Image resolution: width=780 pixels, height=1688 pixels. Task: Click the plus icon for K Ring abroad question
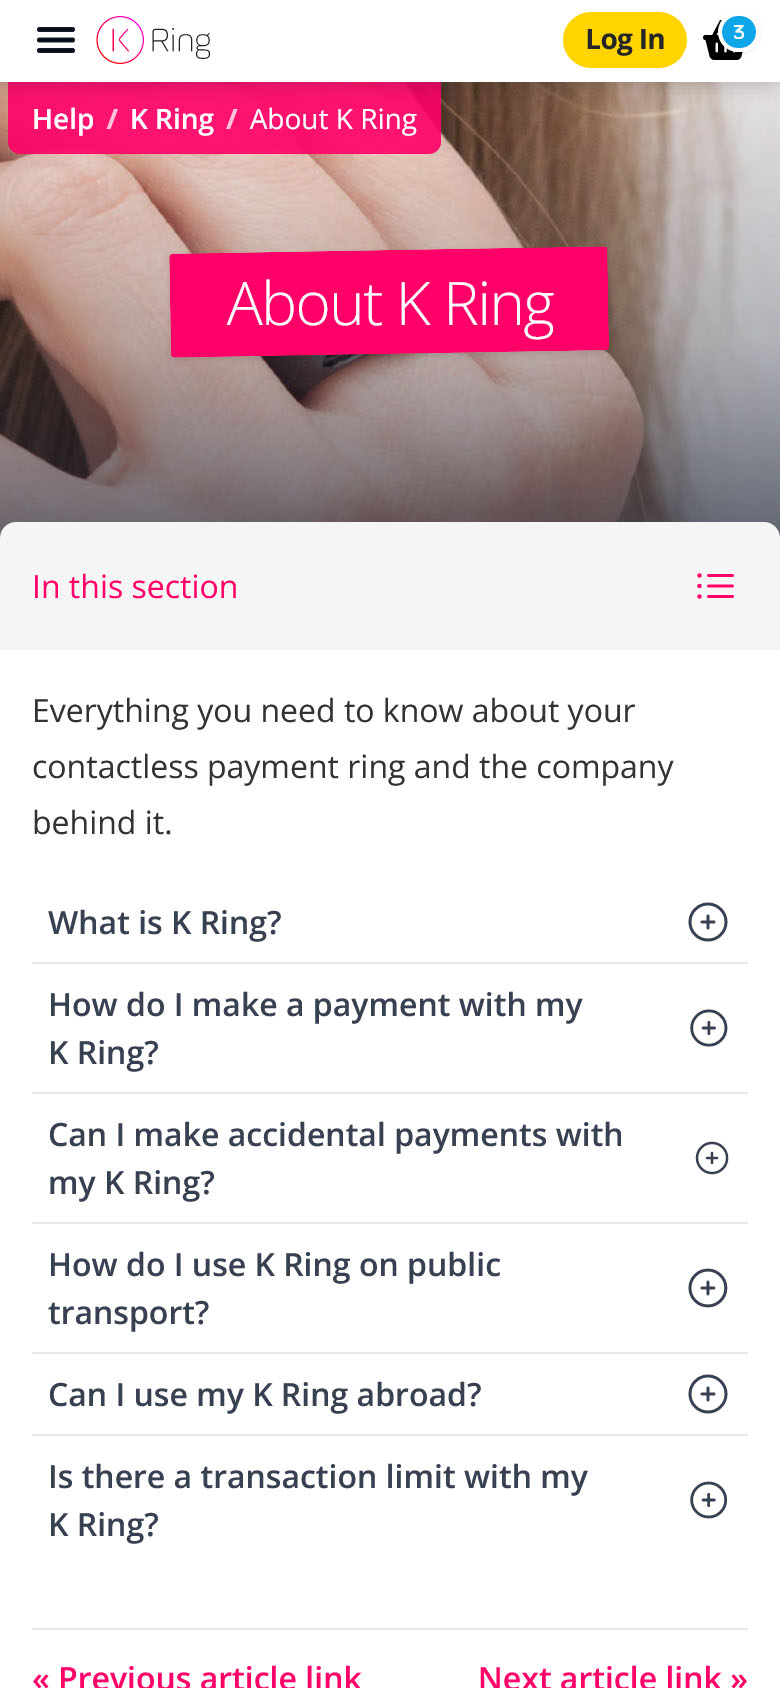pos(708,1394)
